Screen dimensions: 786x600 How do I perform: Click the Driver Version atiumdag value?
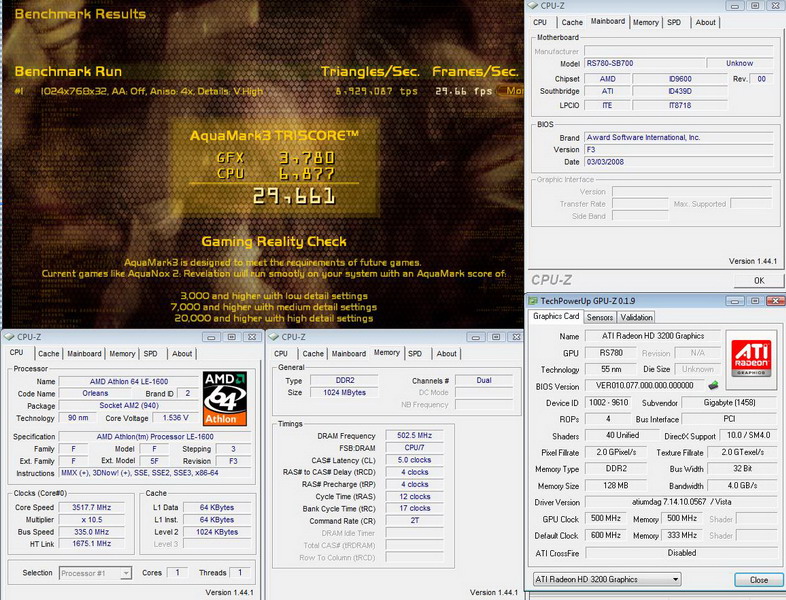[x=681, y=502]
